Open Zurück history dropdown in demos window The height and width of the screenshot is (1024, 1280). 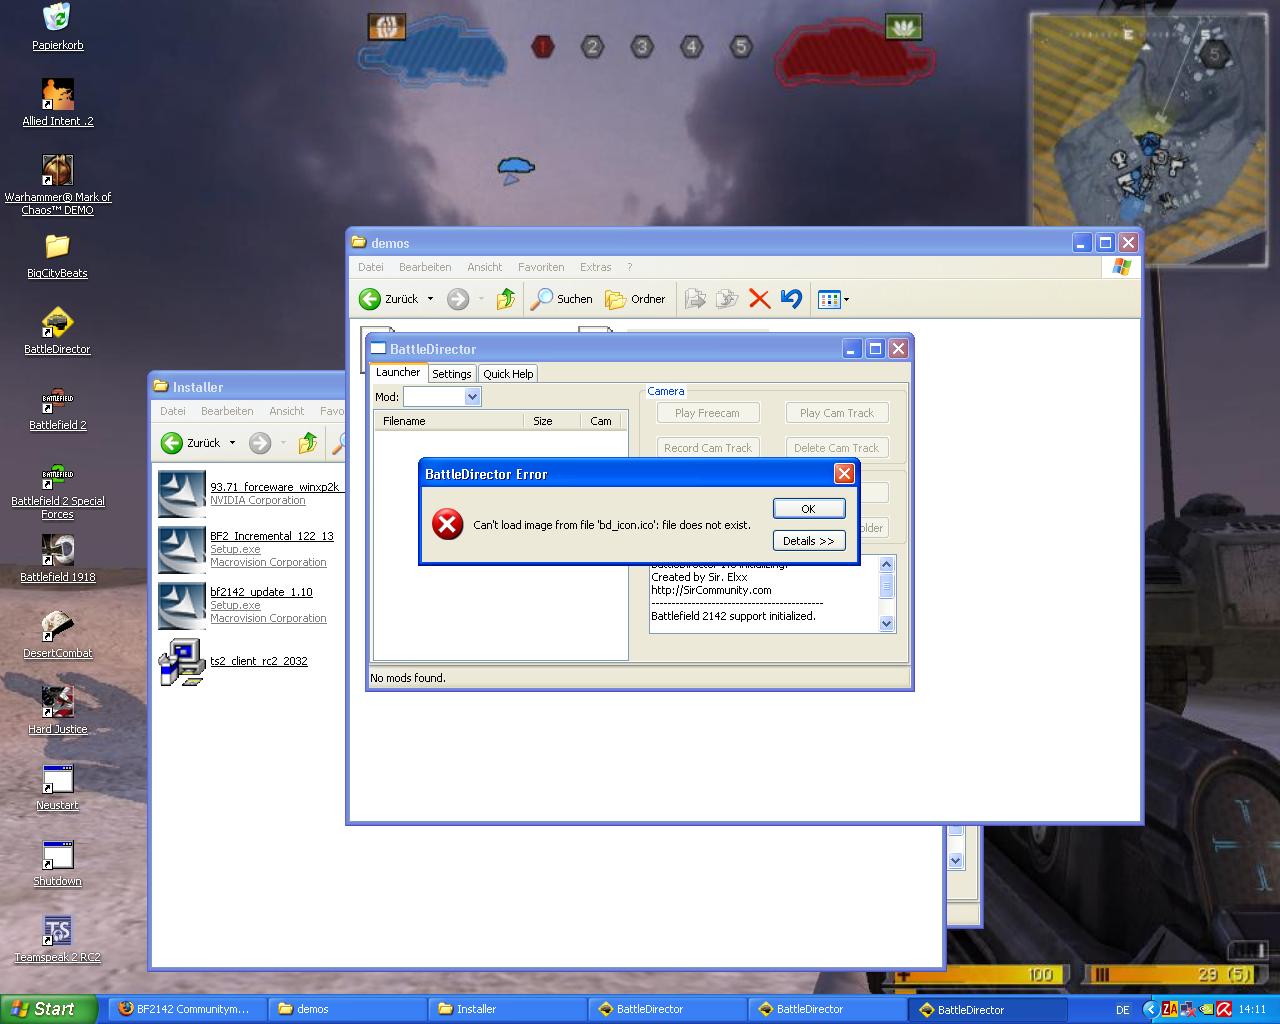[431, 299]
